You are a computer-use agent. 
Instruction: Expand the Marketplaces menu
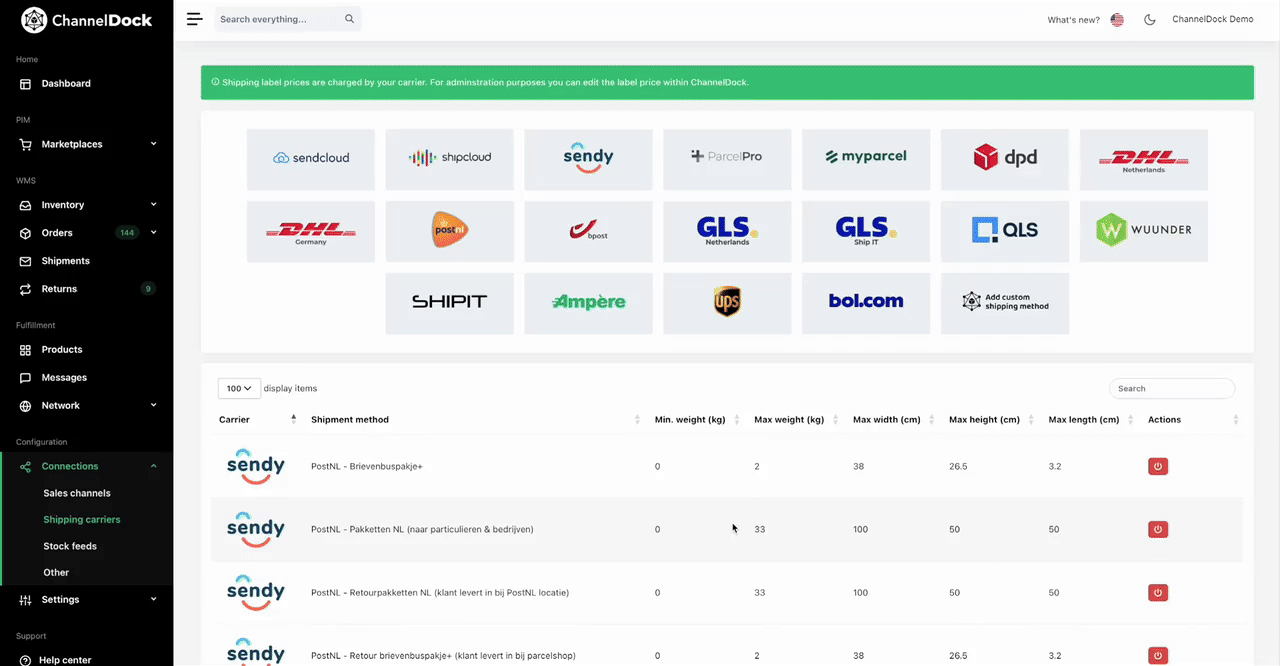pyautogui.click(x=87, y=144)
